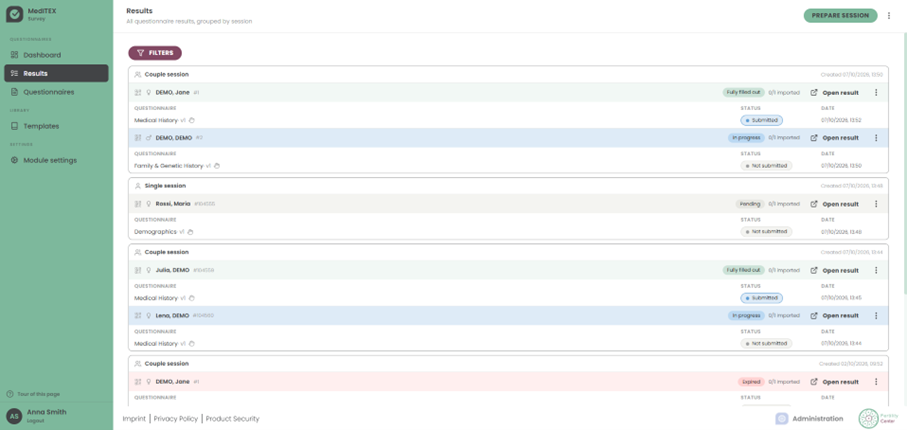Click the In progress badge for DEMO, DEMO

(x=746, y=138)
